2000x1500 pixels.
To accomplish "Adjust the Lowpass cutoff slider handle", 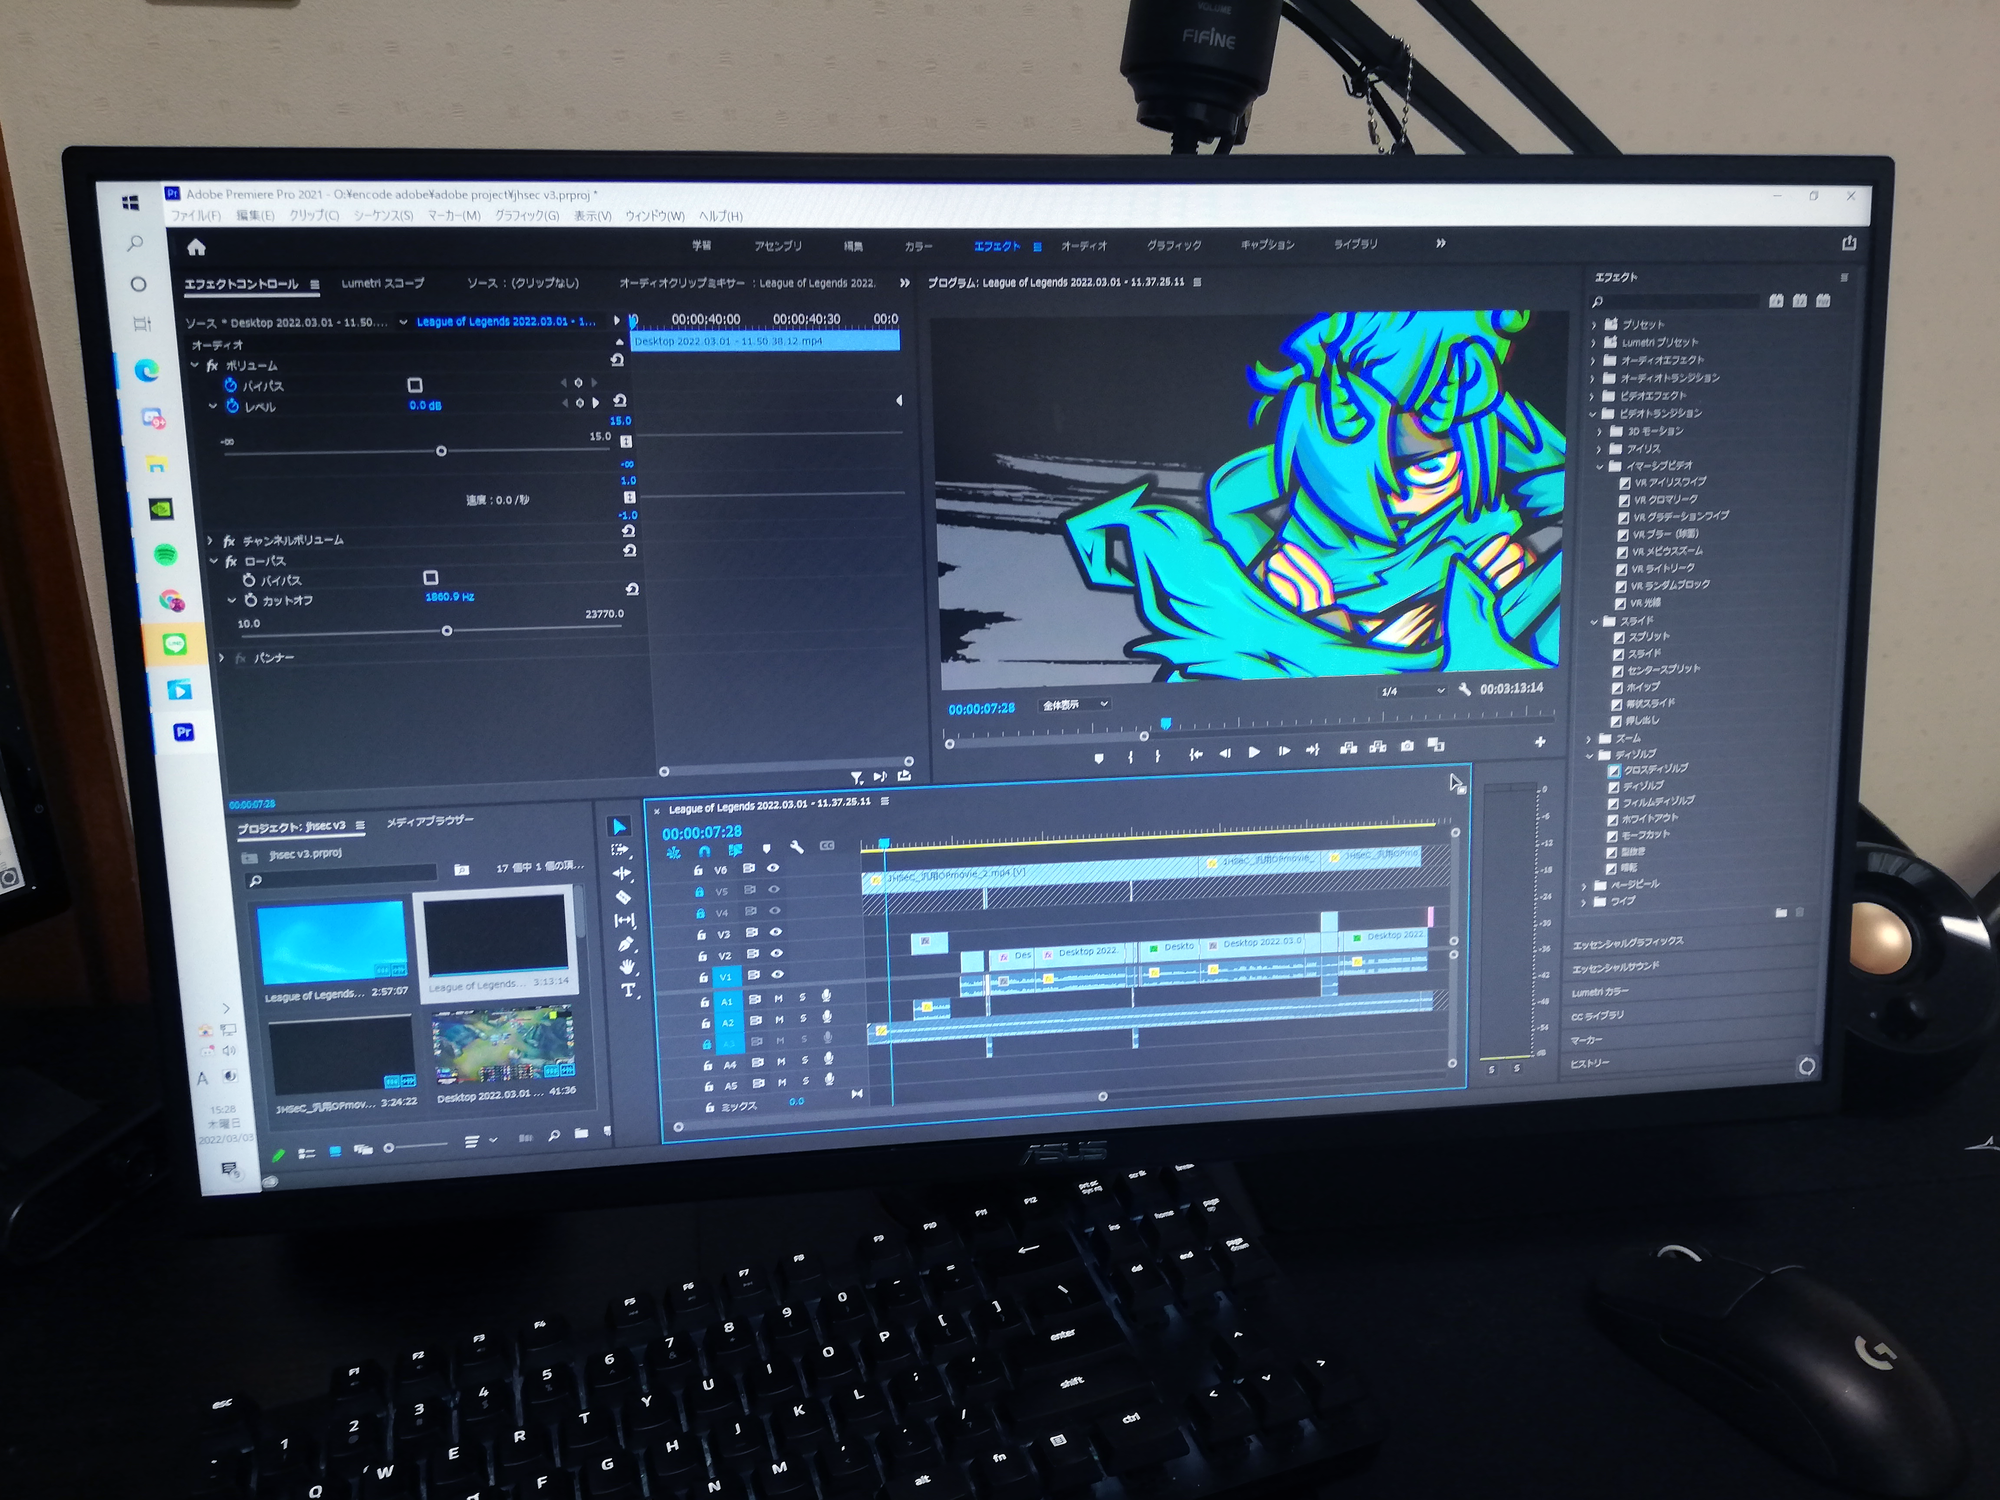I will [x=447, y=631].
